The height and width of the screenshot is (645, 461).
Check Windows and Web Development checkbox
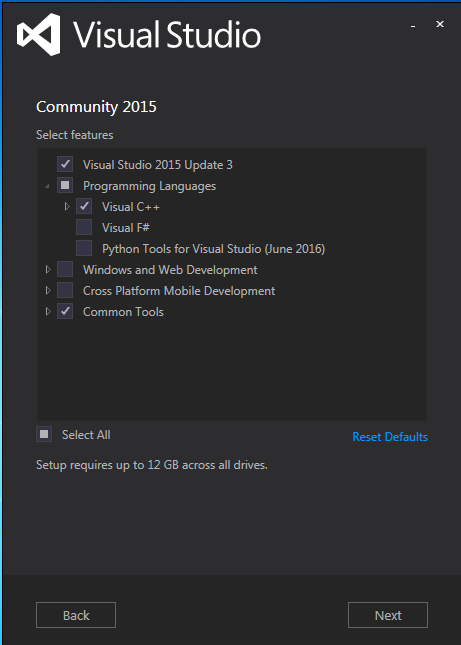(65, 269)
